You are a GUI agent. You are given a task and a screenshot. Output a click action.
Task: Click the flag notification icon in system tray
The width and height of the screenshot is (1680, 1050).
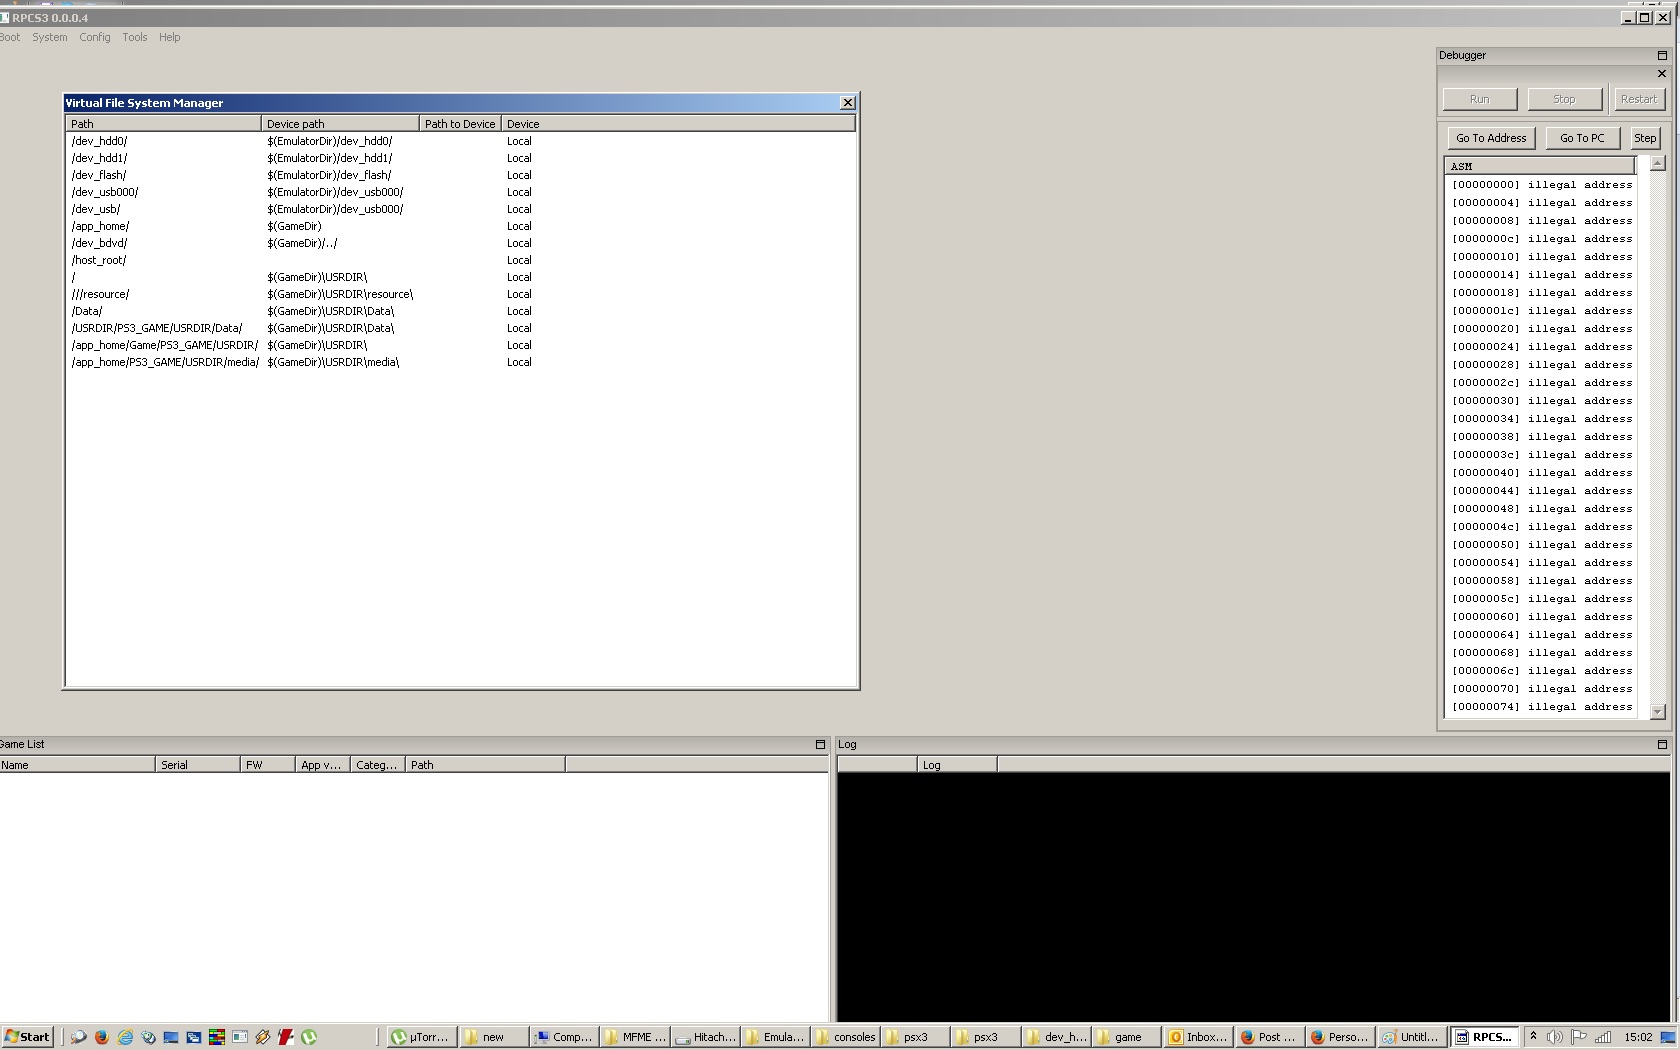pyautogui.click(x=1578, y=1037)
